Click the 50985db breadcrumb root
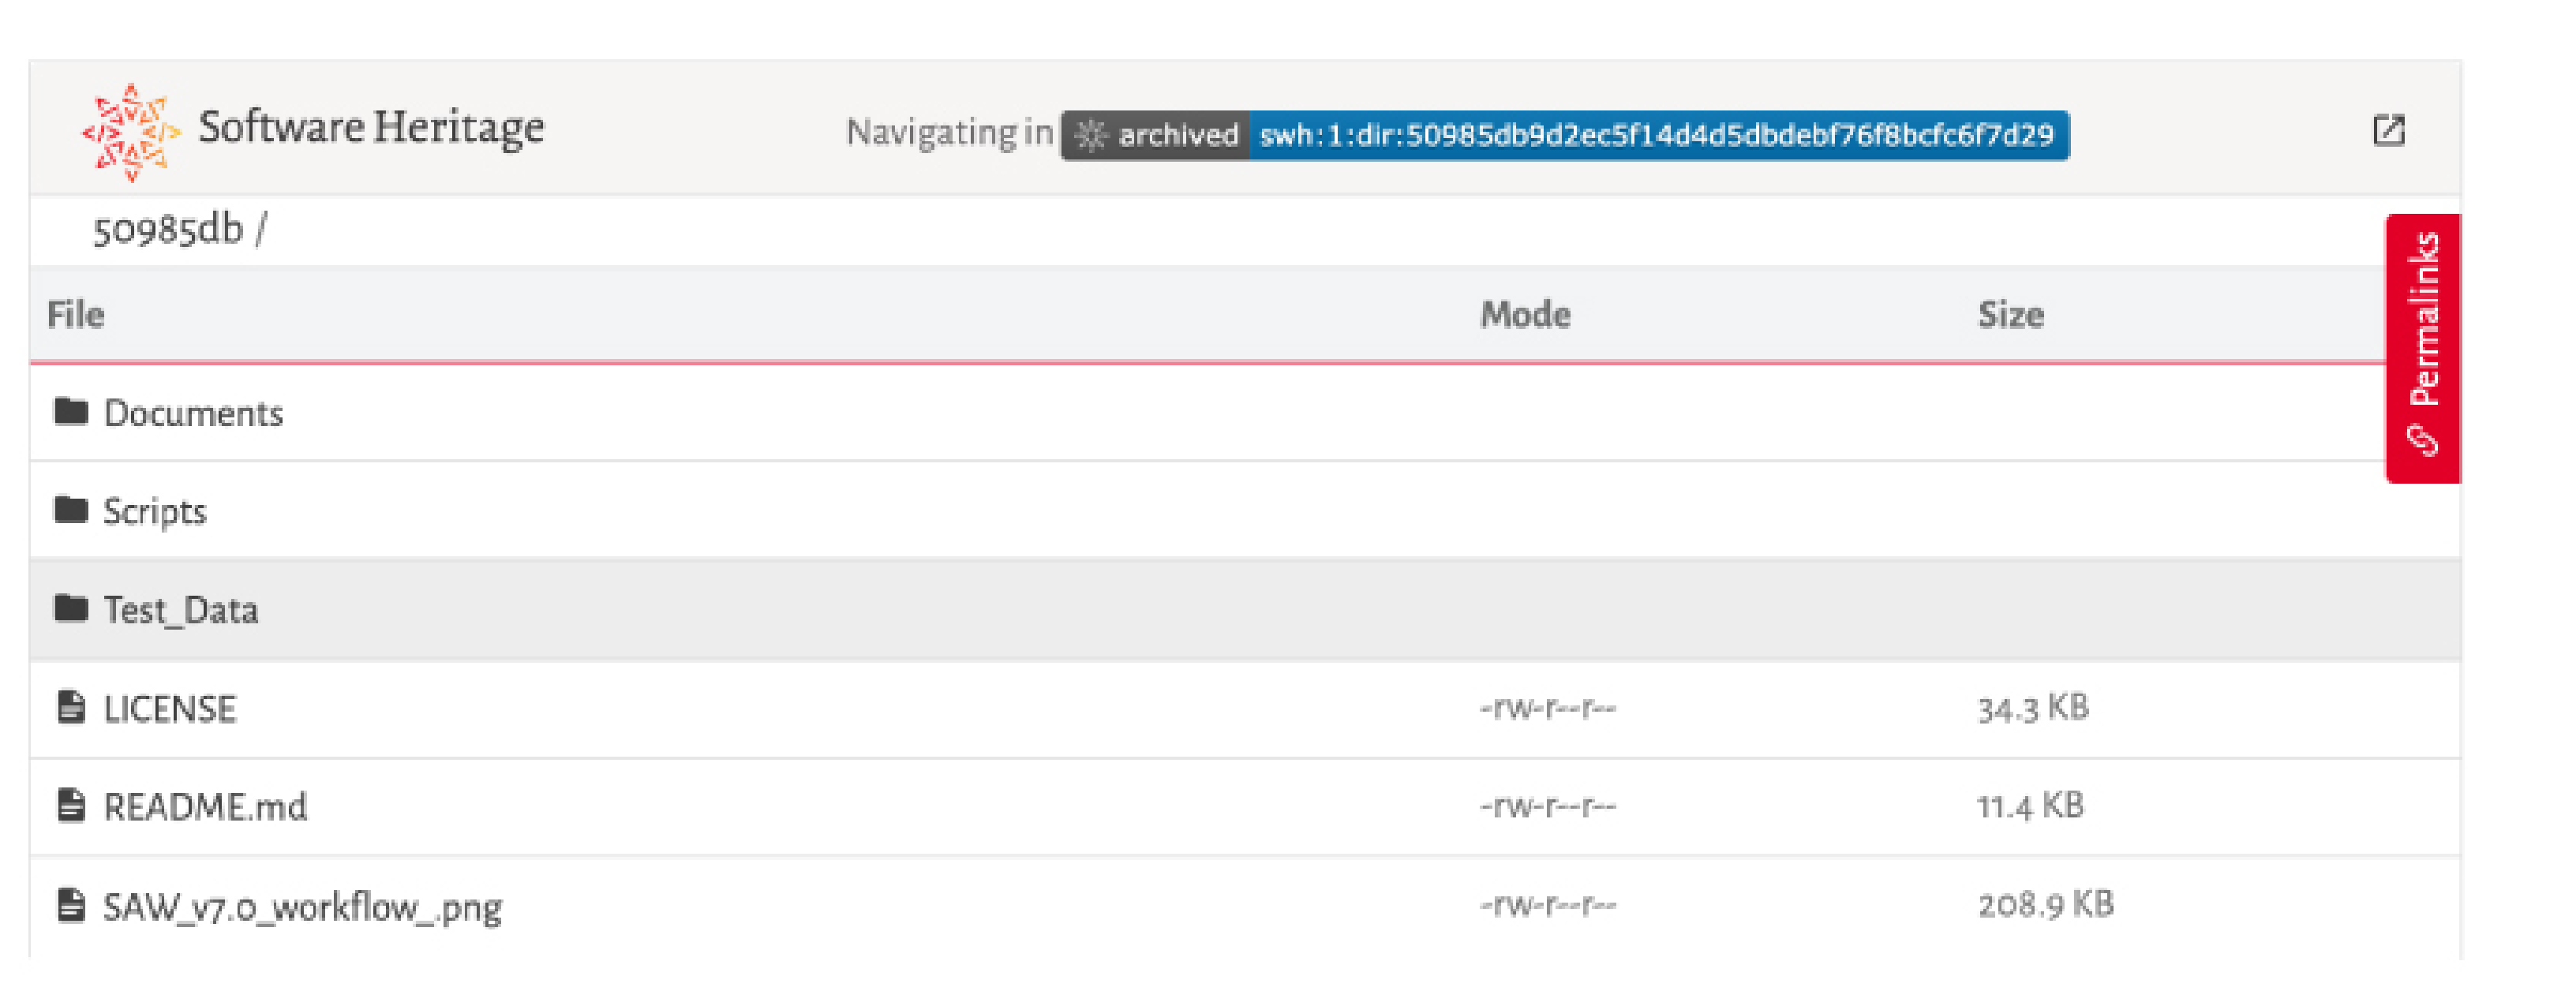 (x=168, y=230)
